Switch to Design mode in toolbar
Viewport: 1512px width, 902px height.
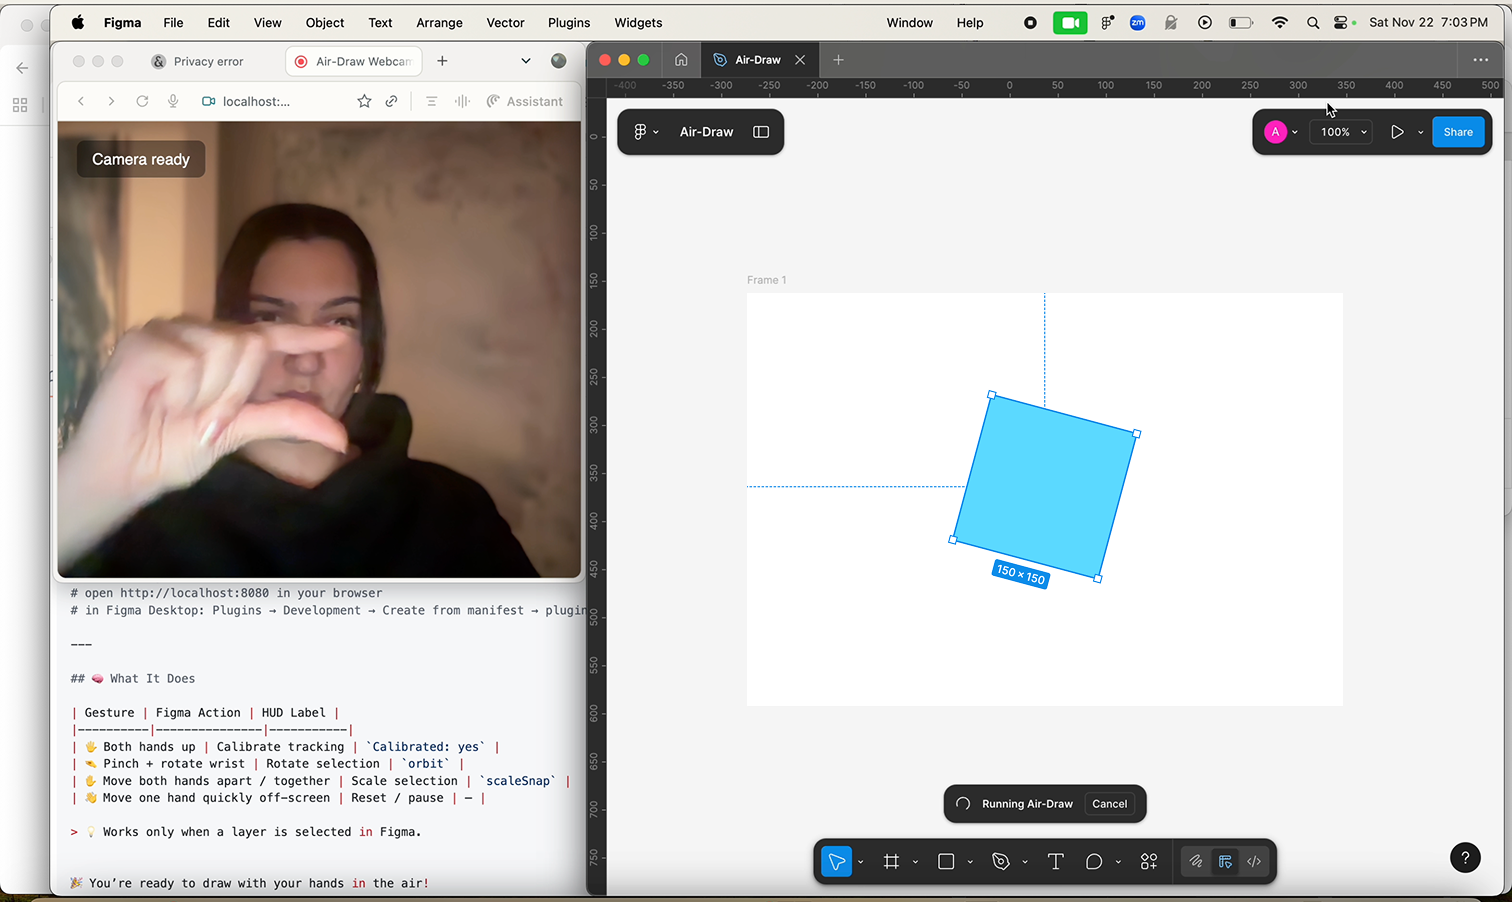tap(1225, 861)
